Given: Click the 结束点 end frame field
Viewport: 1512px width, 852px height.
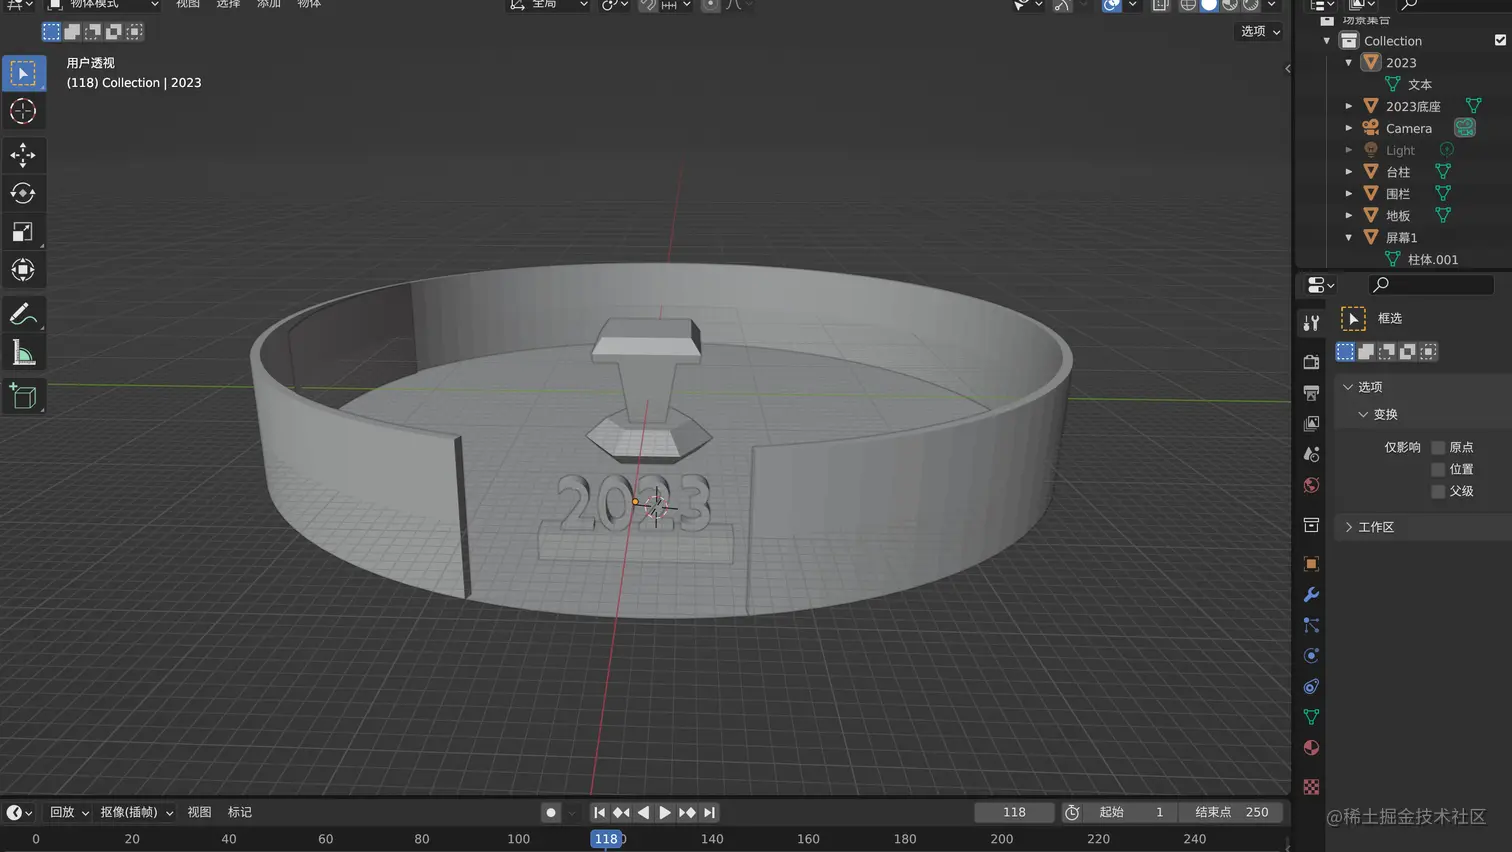Looking at the screenshot, I should tap(1232, 813).
